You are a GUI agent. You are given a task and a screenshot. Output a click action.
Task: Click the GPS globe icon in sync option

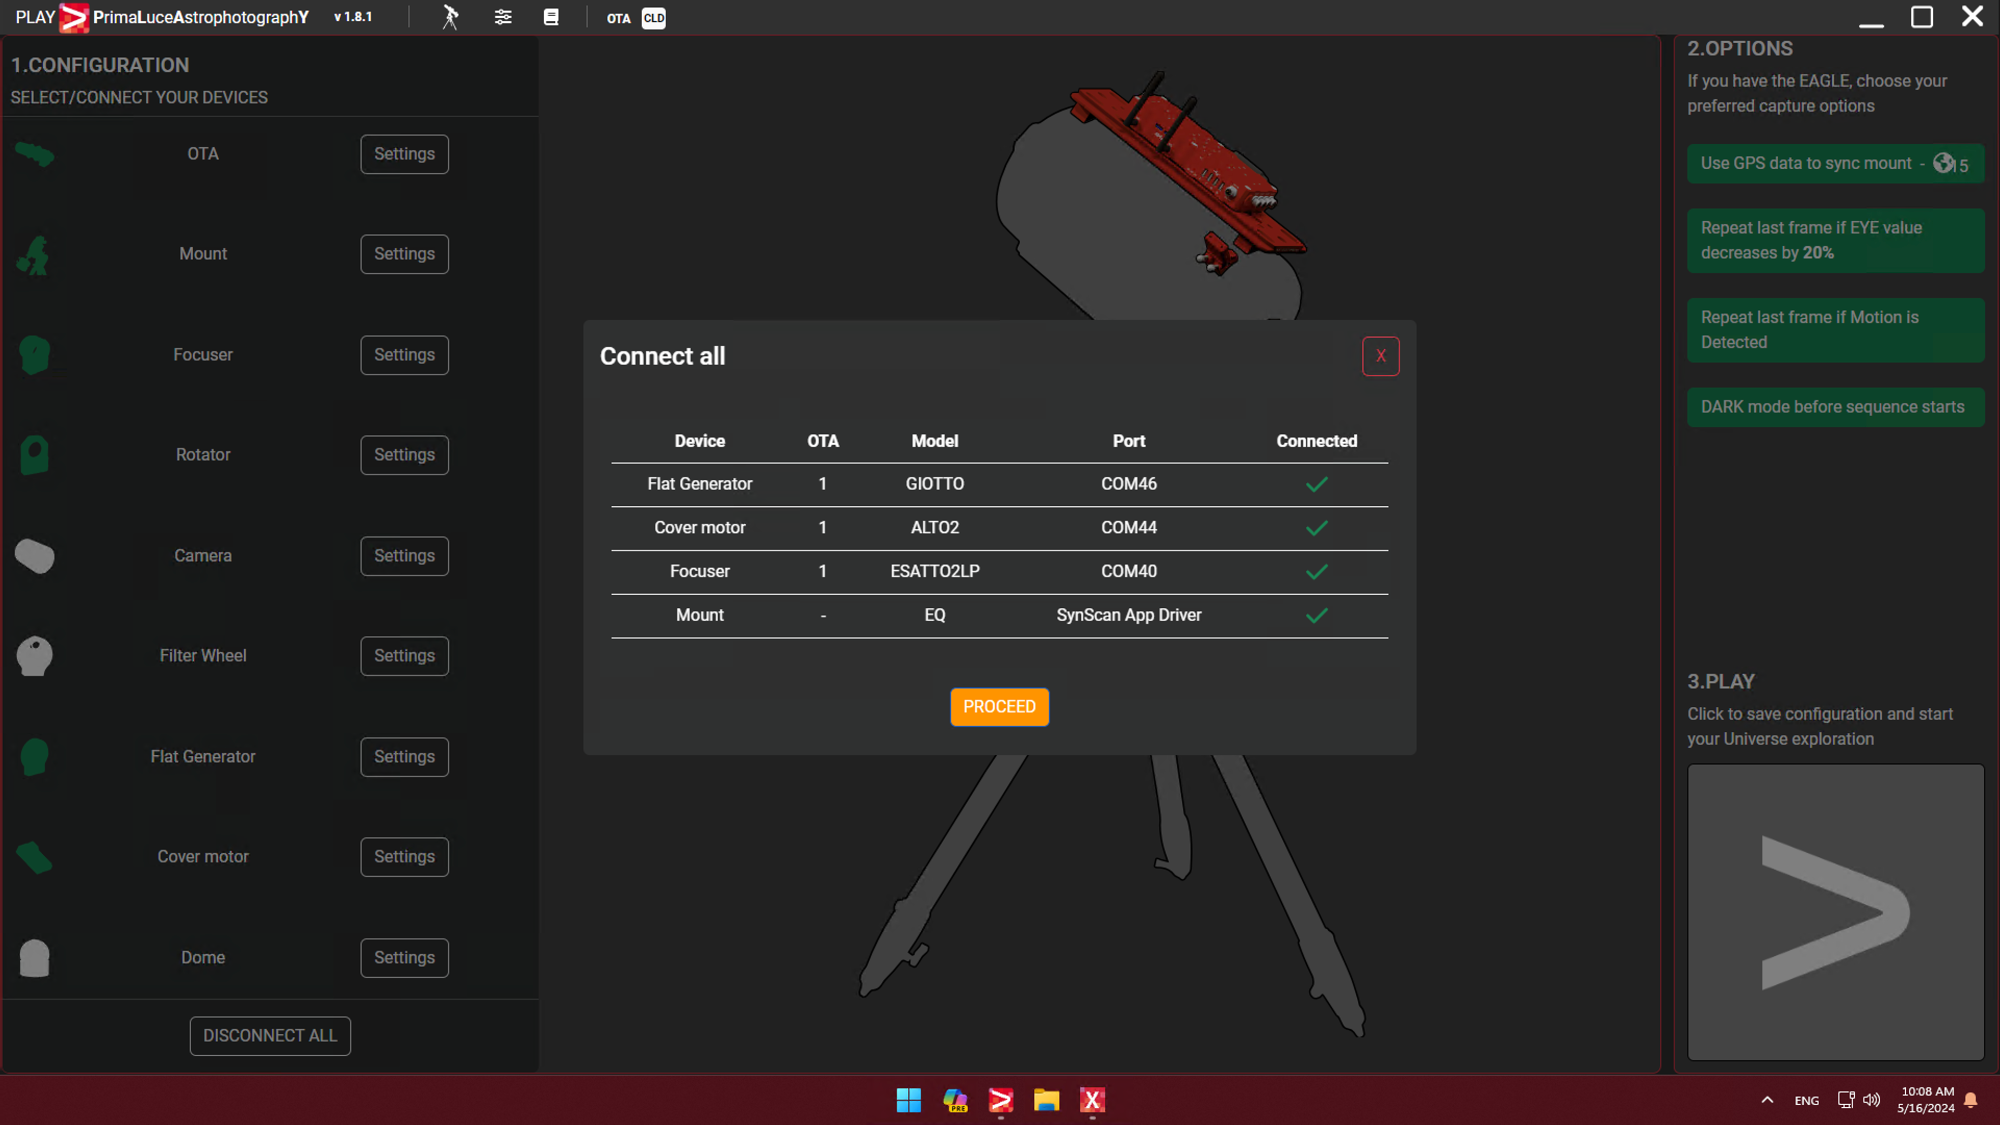click(x=1943, y=163)
